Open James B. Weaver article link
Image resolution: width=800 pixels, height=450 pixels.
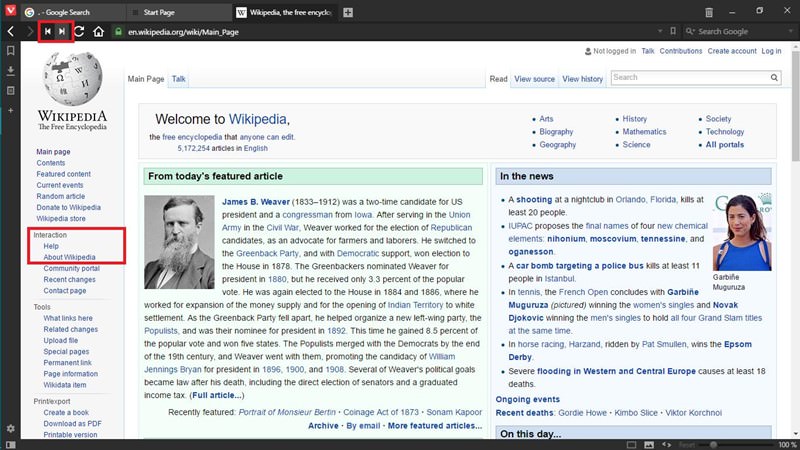tap(256, 202)
